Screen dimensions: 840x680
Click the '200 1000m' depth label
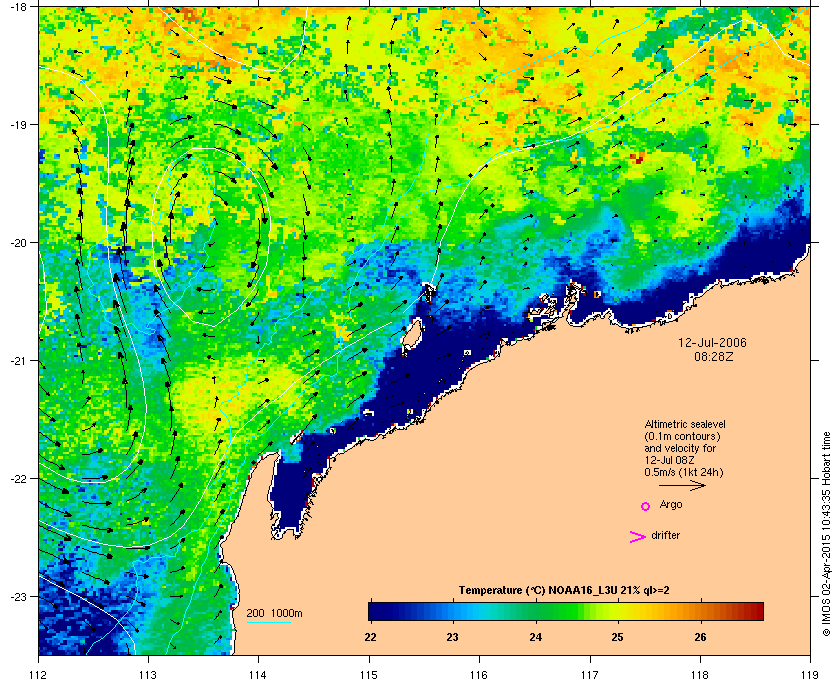(274, 614)
